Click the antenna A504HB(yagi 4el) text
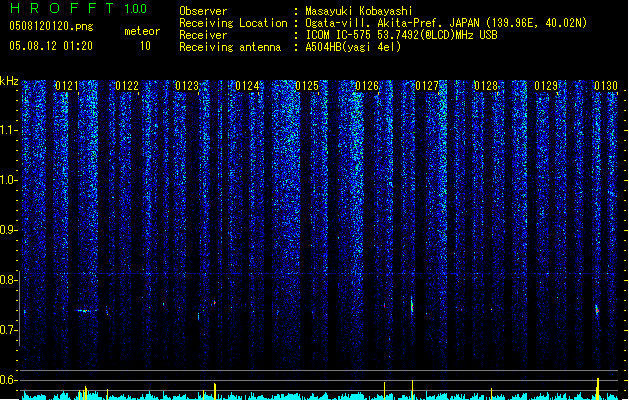 click(353, 47)
